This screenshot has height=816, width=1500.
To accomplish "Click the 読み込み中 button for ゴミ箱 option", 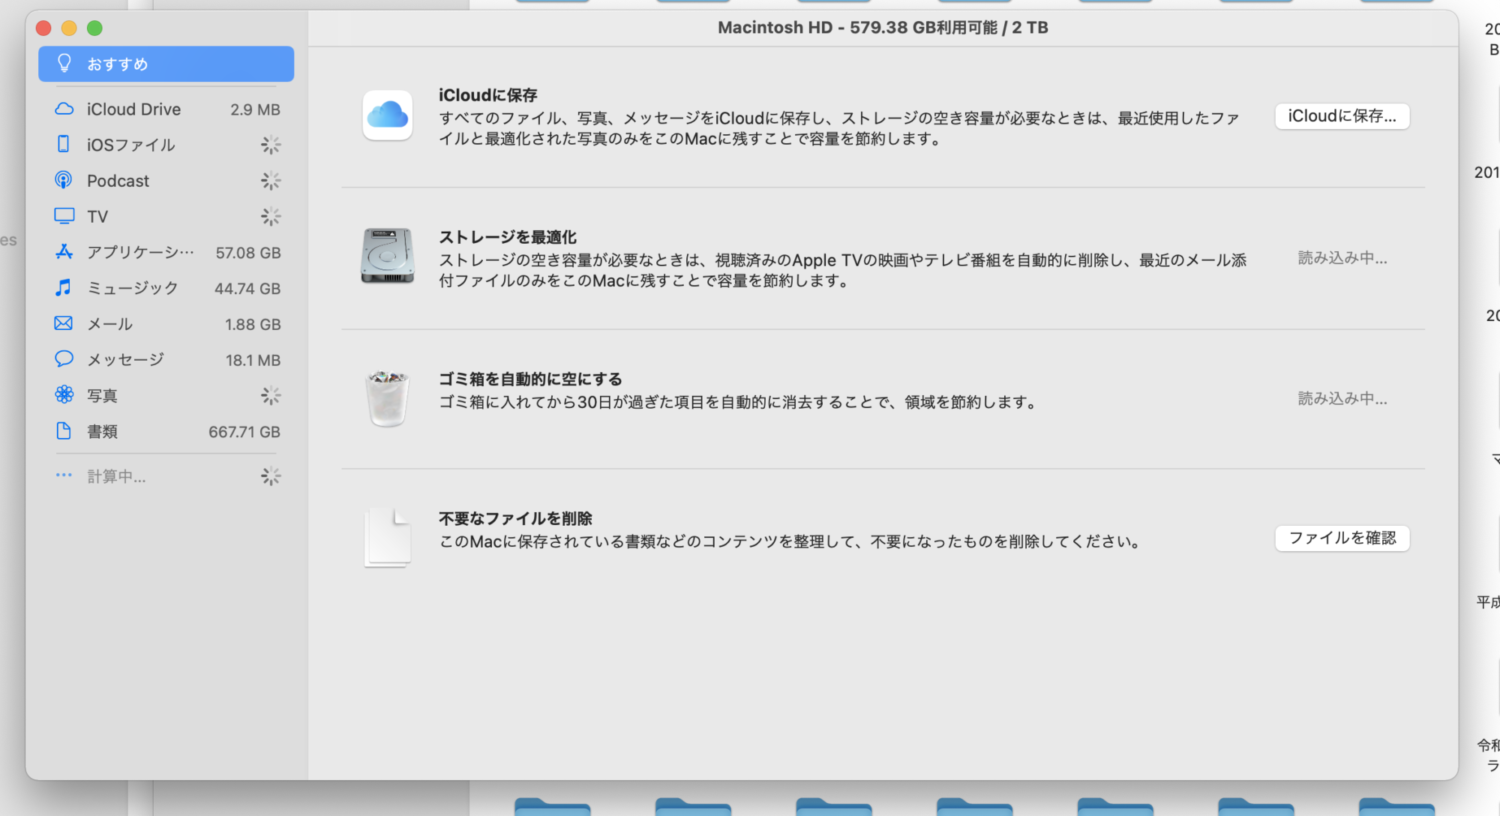I will click(1342, 399).
